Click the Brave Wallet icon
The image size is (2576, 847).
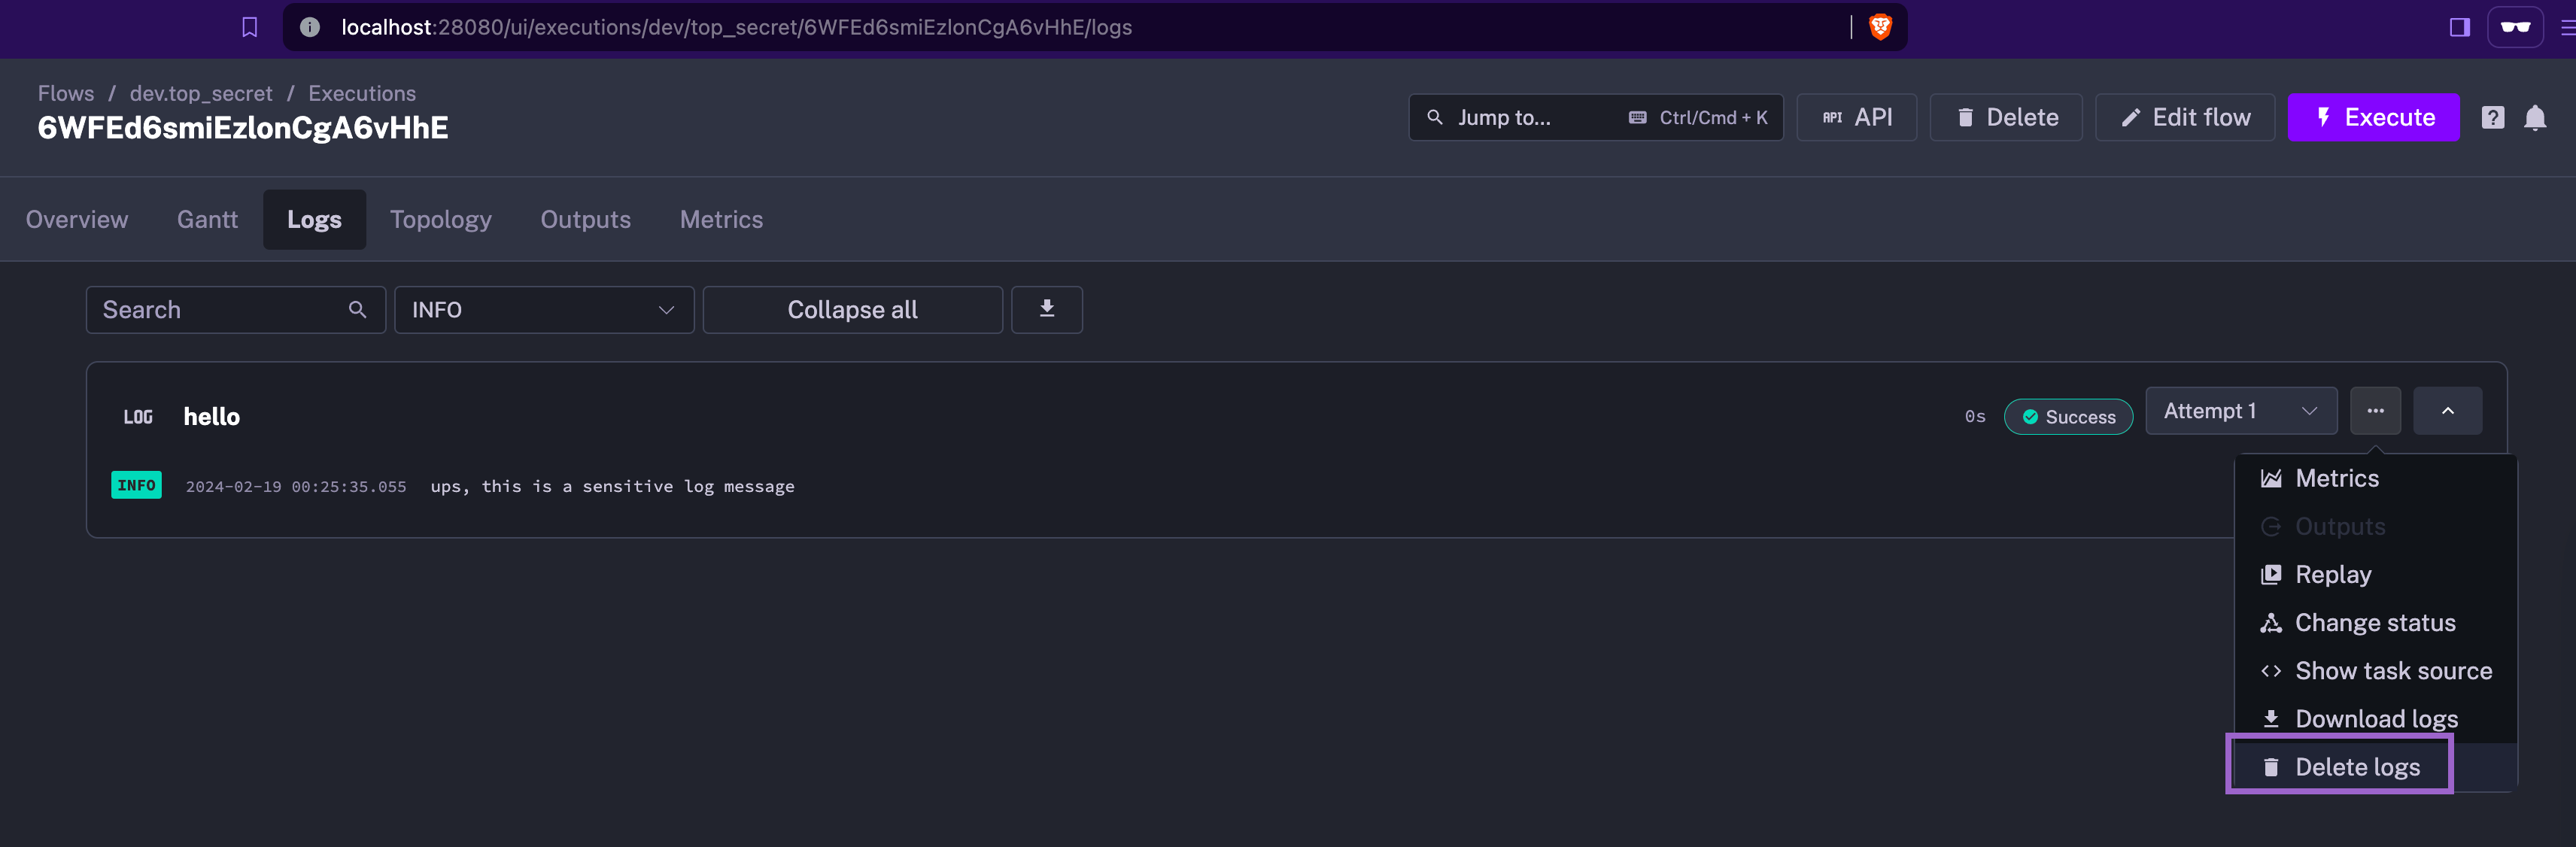tap(2514, 27)
